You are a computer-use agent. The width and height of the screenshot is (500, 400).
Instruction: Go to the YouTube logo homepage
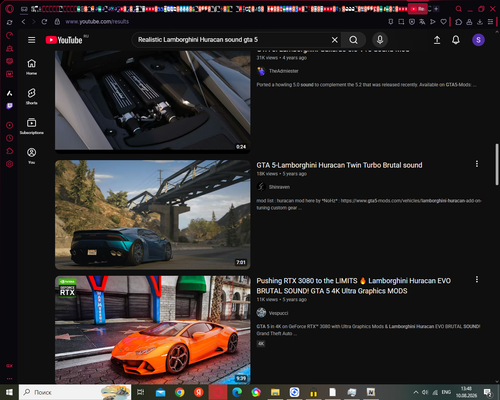coord(64,40)
